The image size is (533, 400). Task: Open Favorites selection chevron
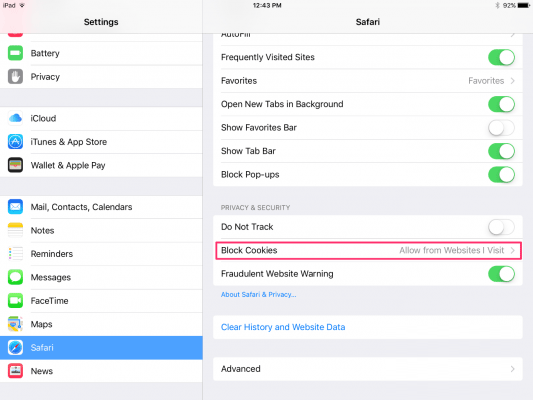(x=513, y=81)
